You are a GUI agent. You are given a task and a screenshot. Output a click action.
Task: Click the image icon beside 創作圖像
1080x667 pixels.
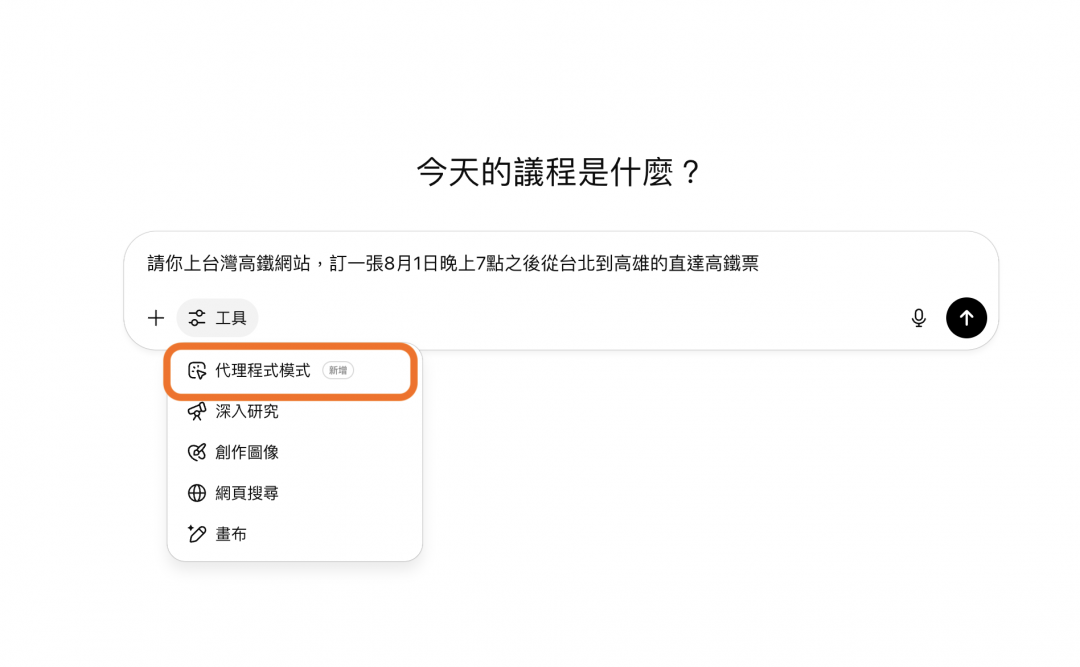click(197, 452)
